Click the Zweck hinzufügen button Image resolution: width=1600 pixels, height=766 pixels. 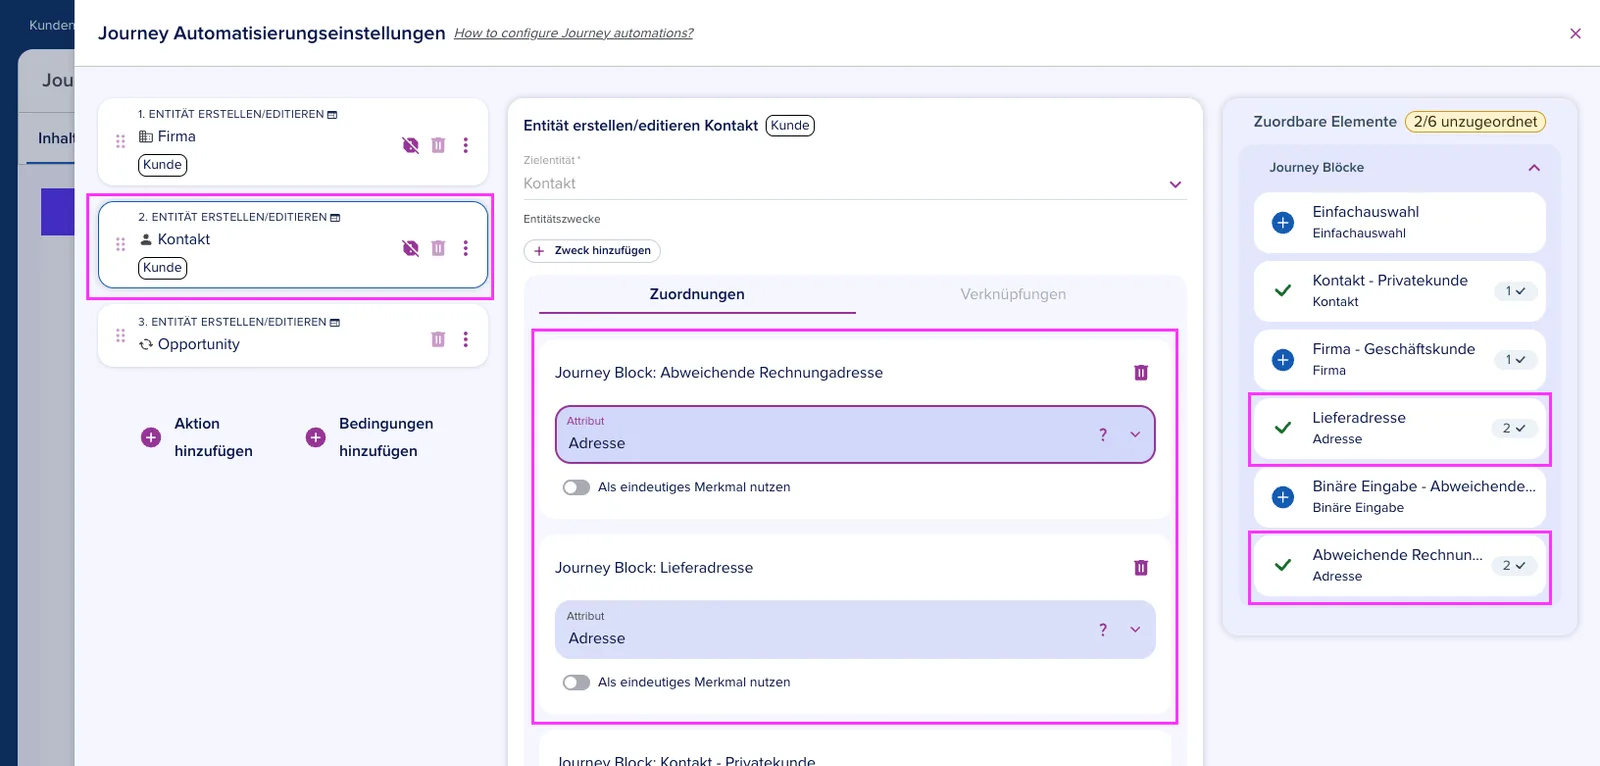[592, 251]
